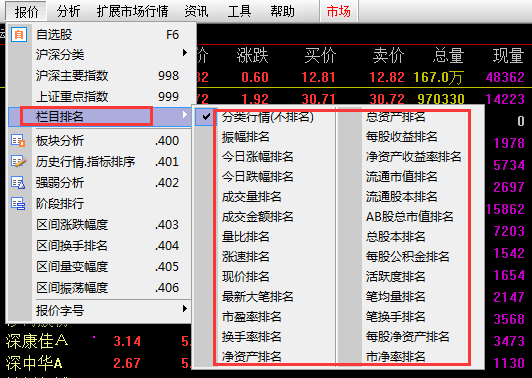Screen dimensions: 532x378
Task: Select 流通股本排名 in submenu
Action: click(x=401, y=197)
